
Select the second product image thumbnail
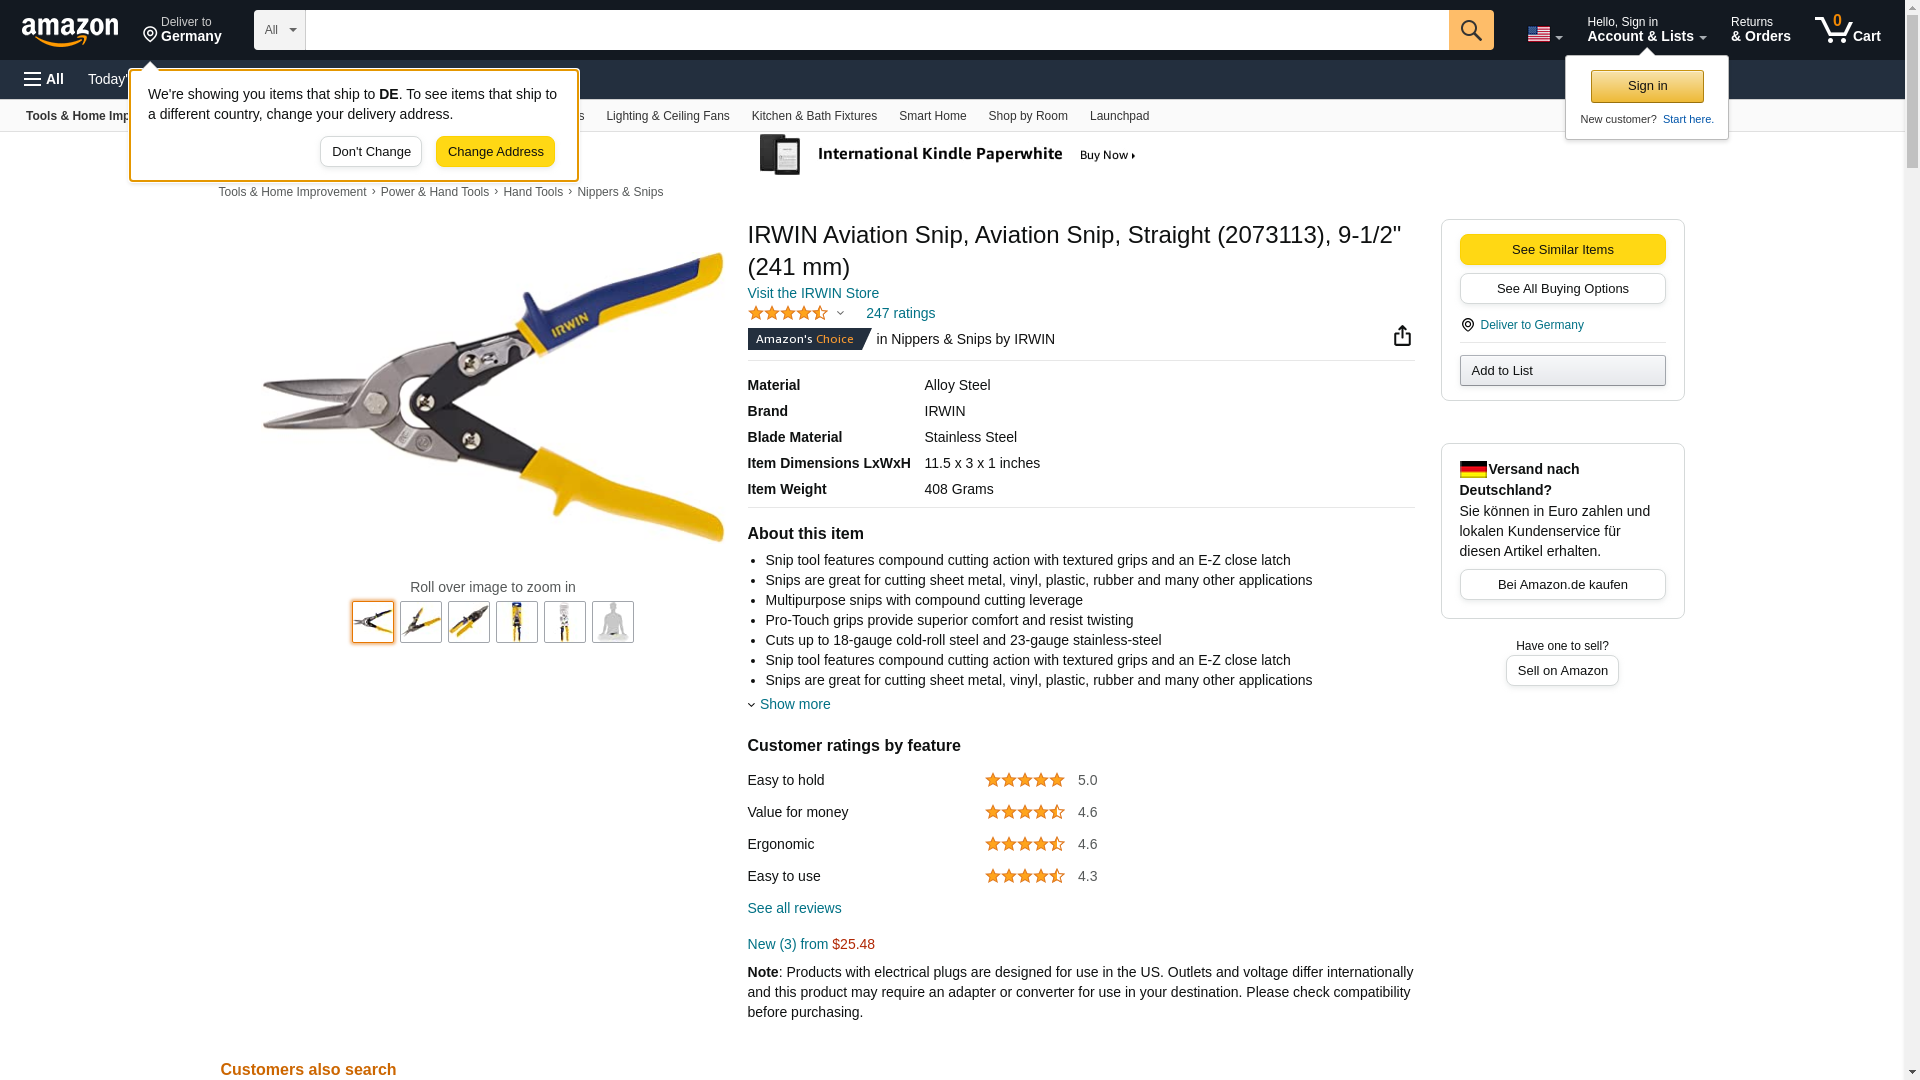pyautogui.click(x=421, y=622)
